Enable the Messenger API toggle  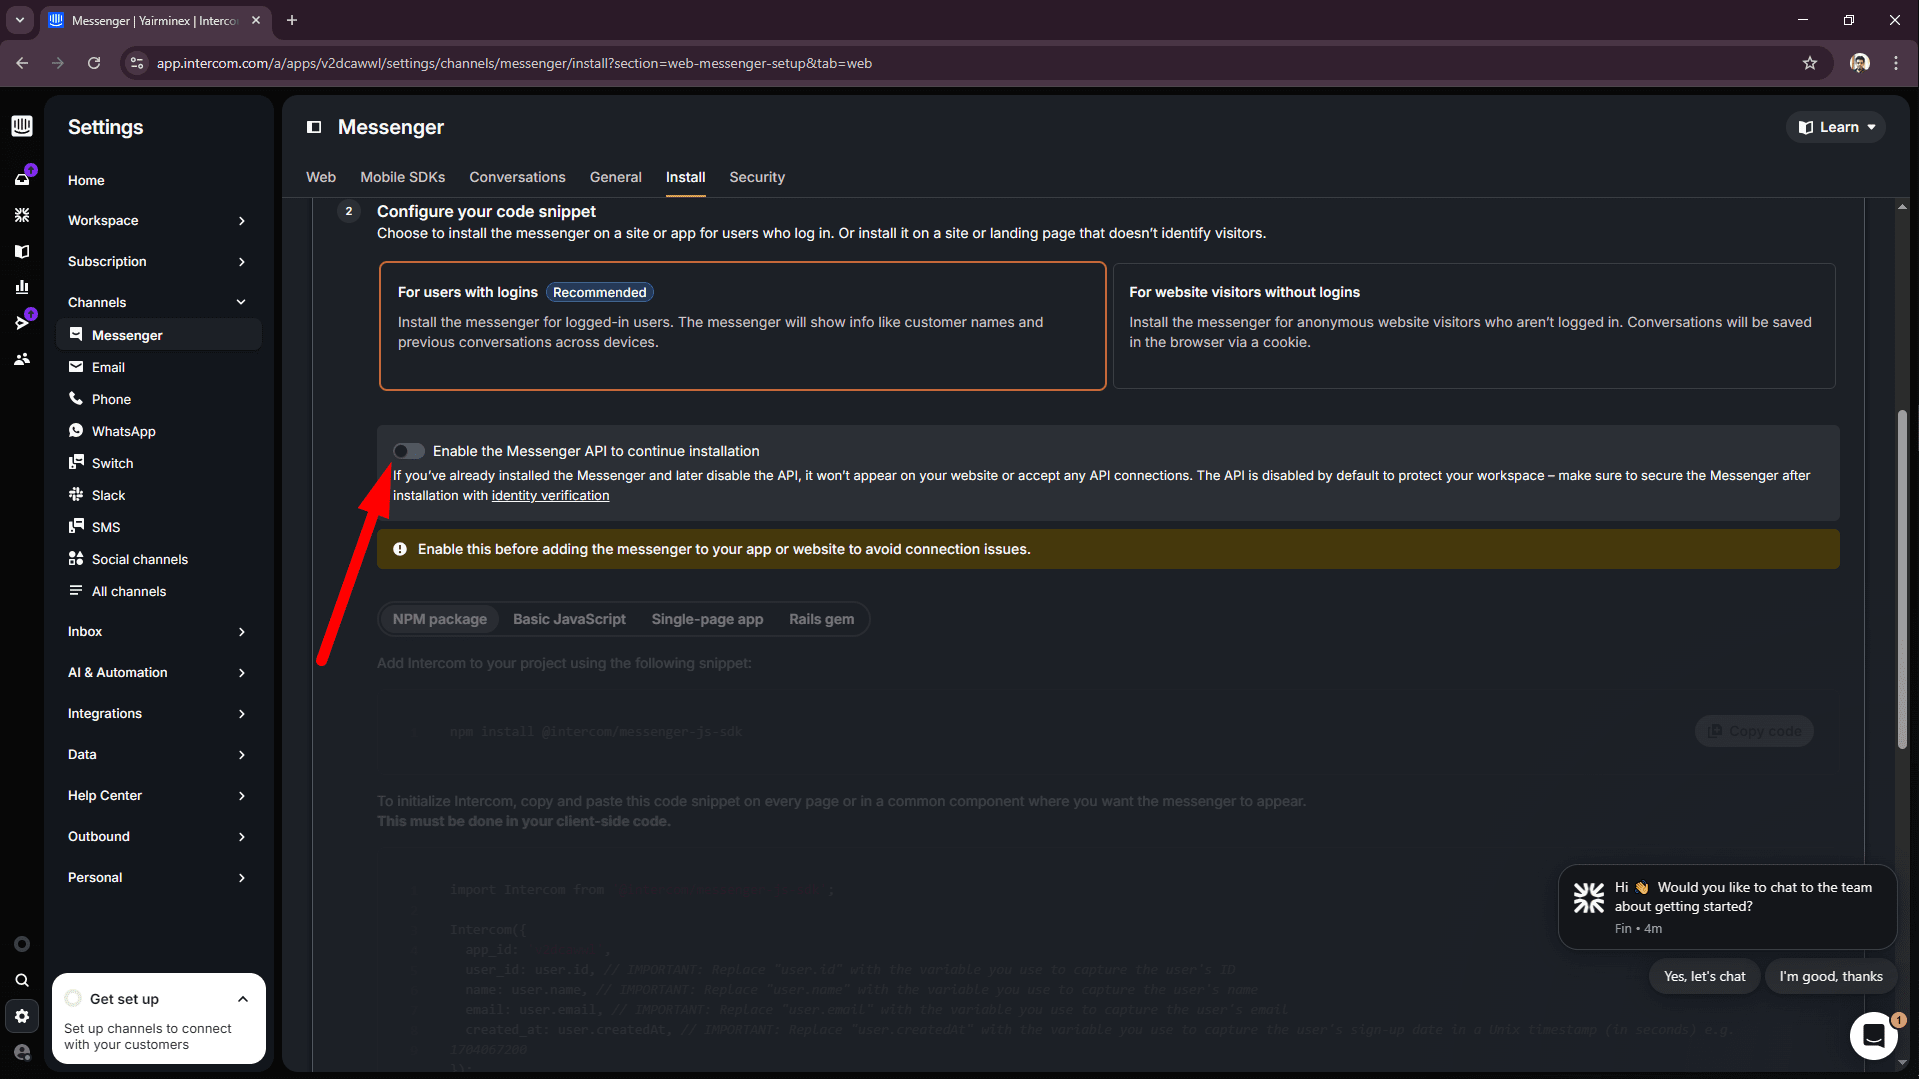[408, 451]
